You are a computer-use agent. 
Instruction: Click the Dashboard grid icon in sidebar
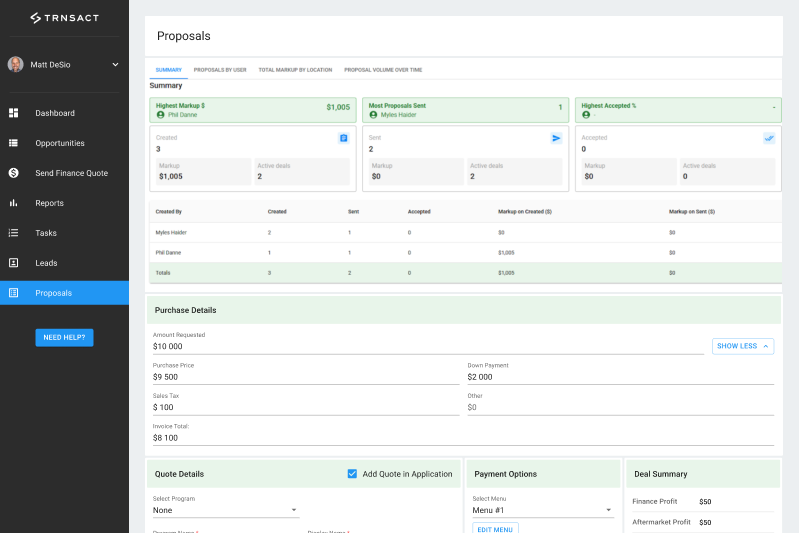[14, 113]
